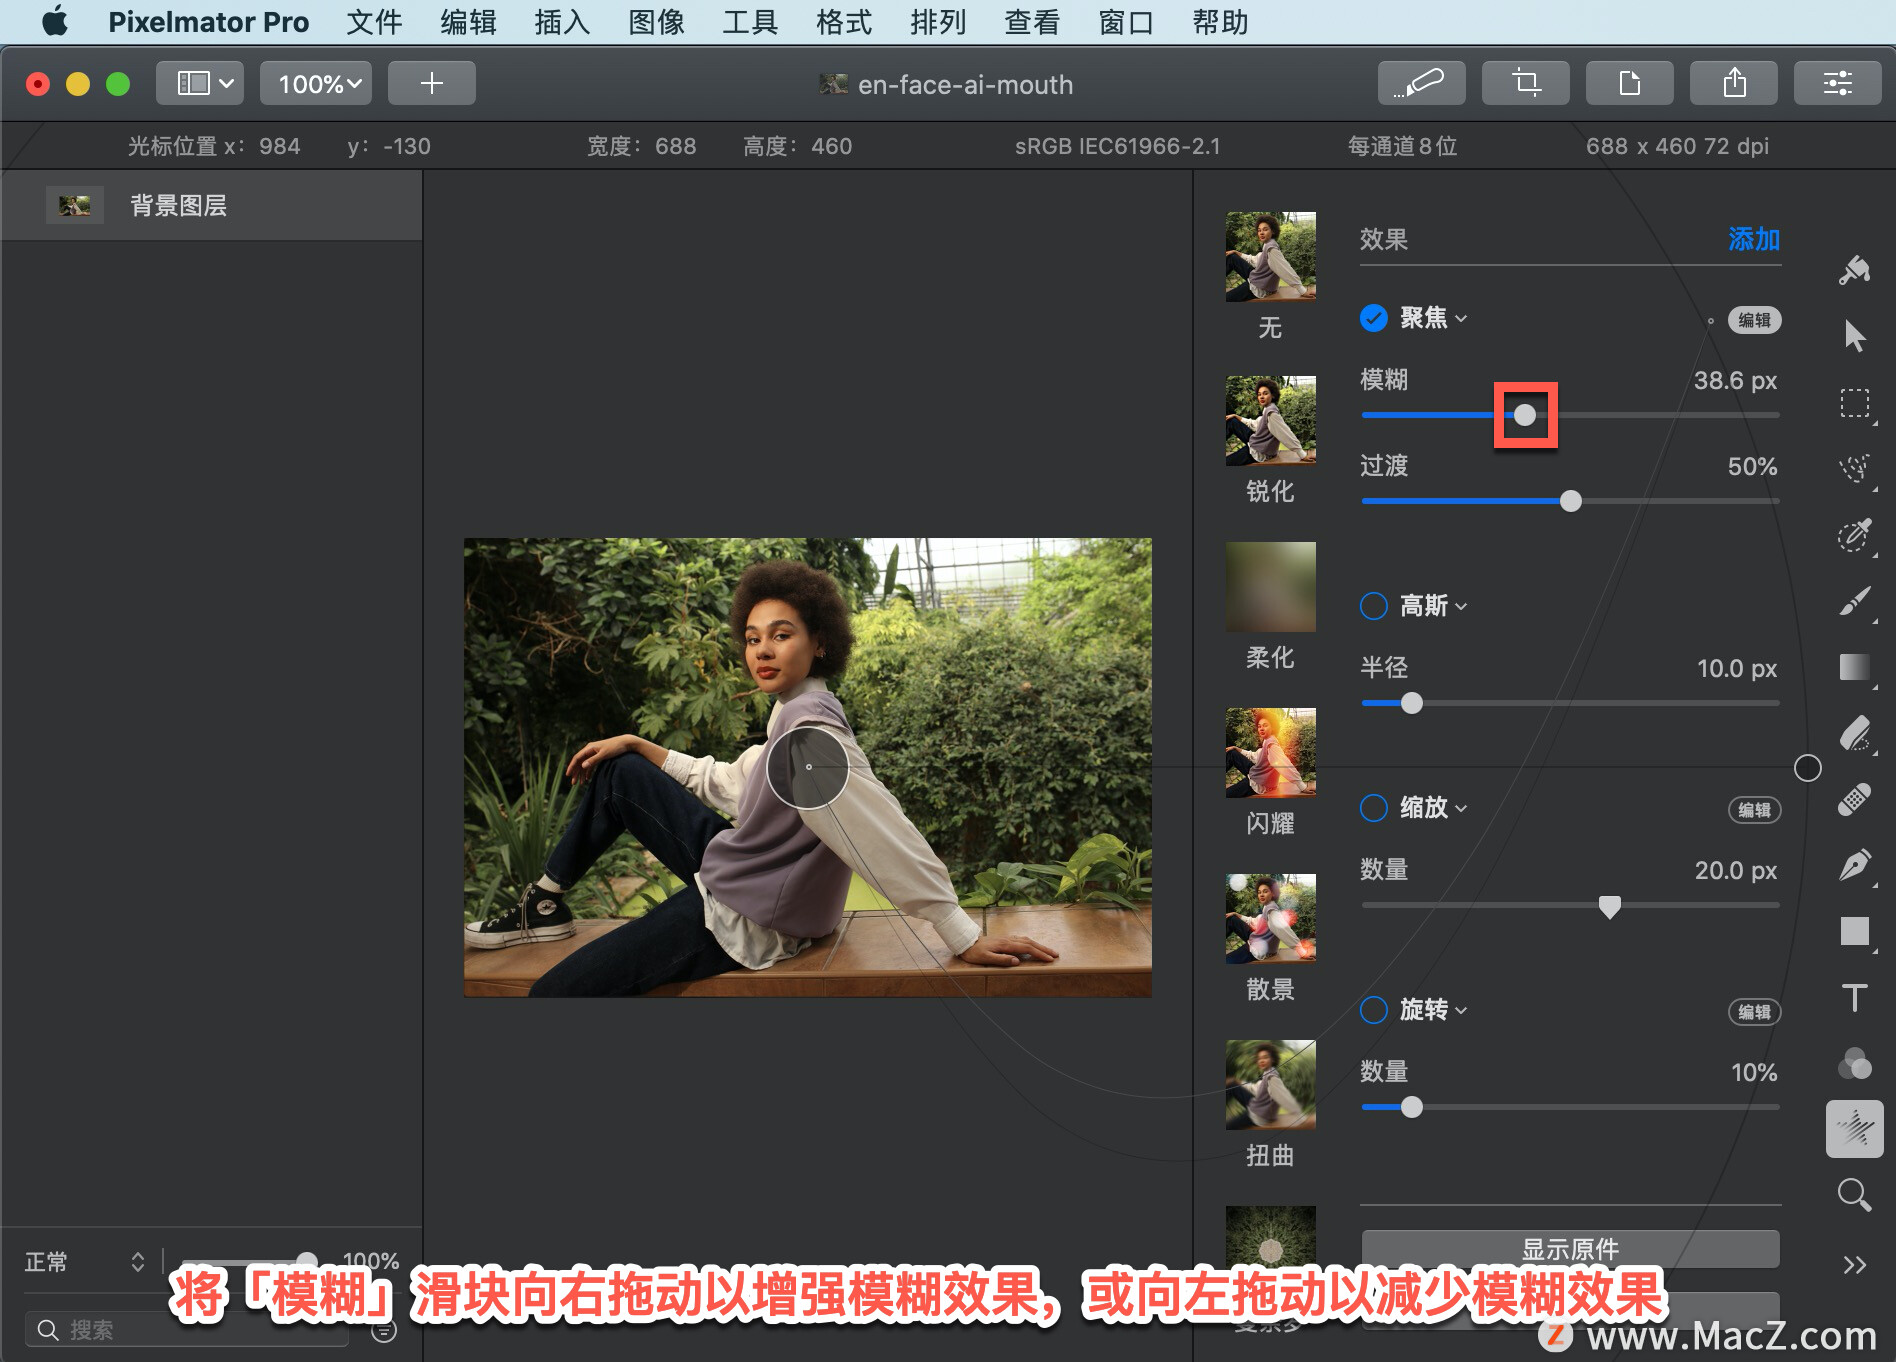Open the 聚焦 effect type dropdown
This screenshot has width=1896, height=1362.
point(1434,318)
